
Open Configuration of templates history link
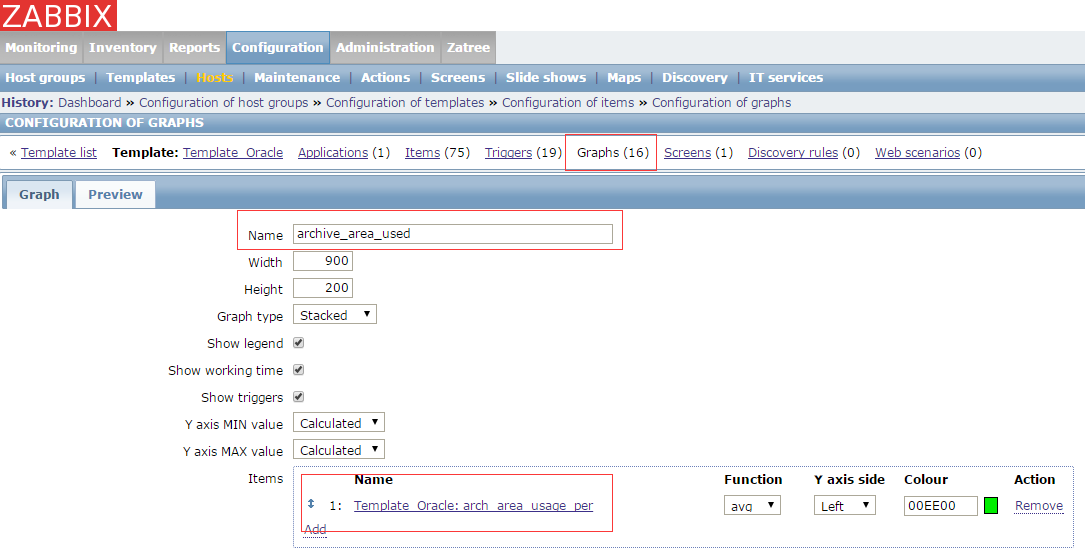click(405, 102)
